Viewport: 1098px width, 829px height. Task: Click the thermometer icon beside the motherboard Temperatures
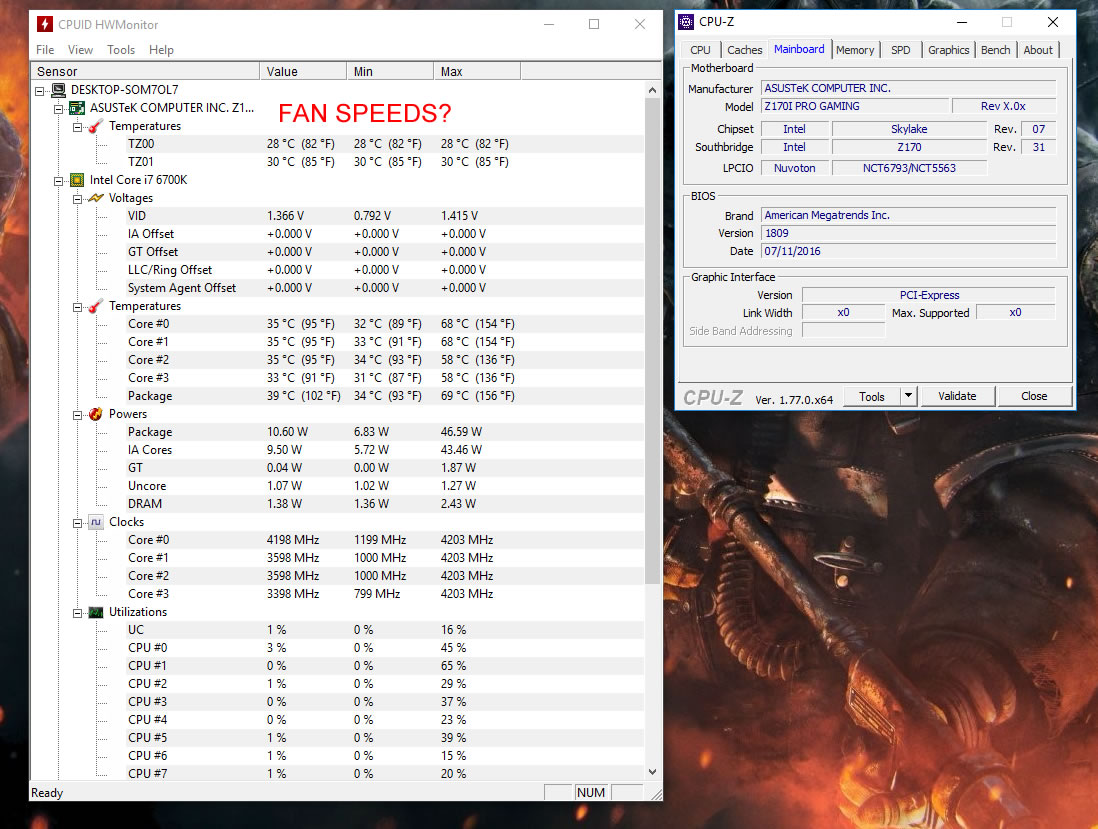[x=96, y=126]
